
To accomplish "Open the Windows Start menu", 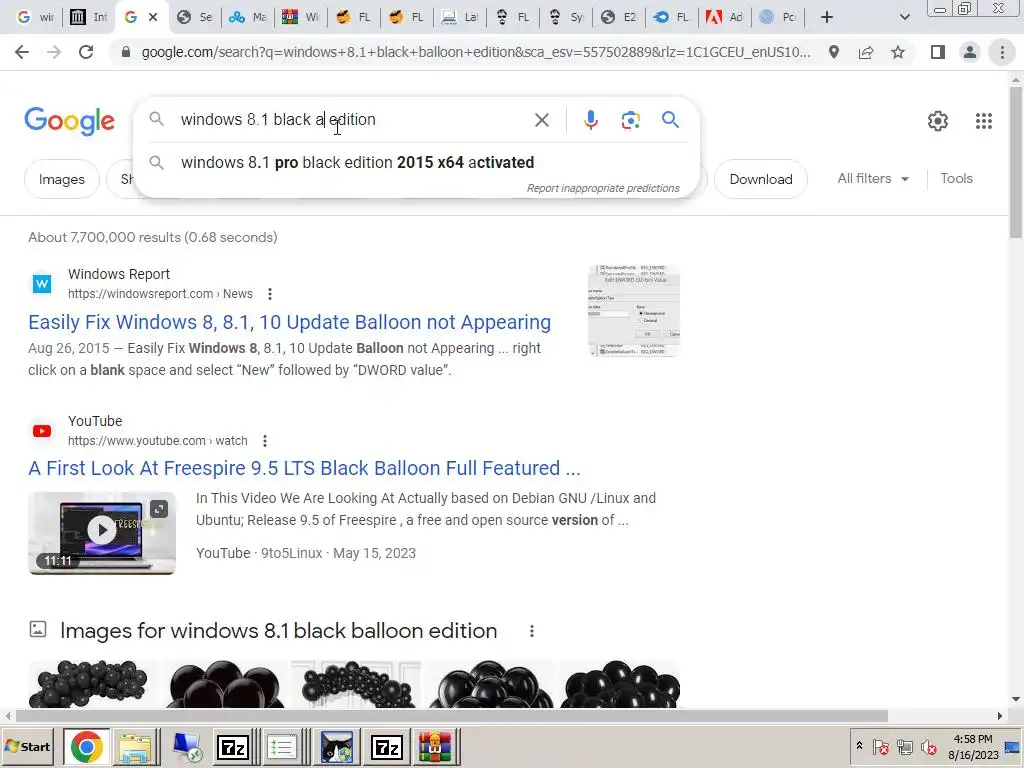I will [x=28, y=747].
